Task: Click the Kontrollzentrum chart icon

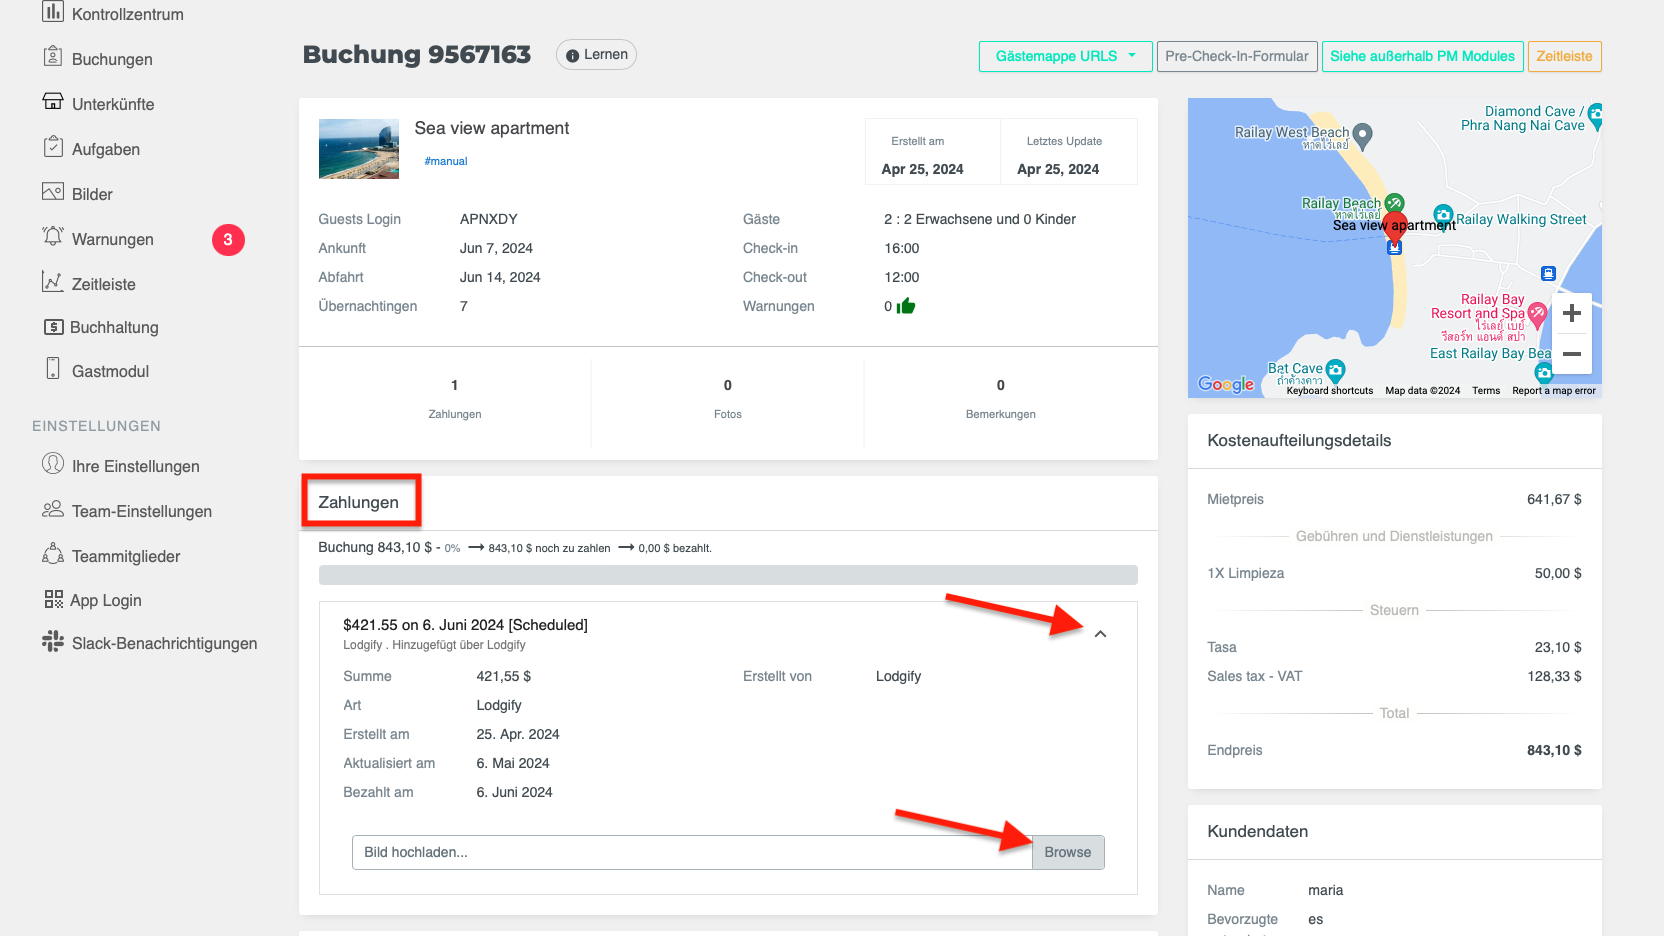Action: click(53, 13)
